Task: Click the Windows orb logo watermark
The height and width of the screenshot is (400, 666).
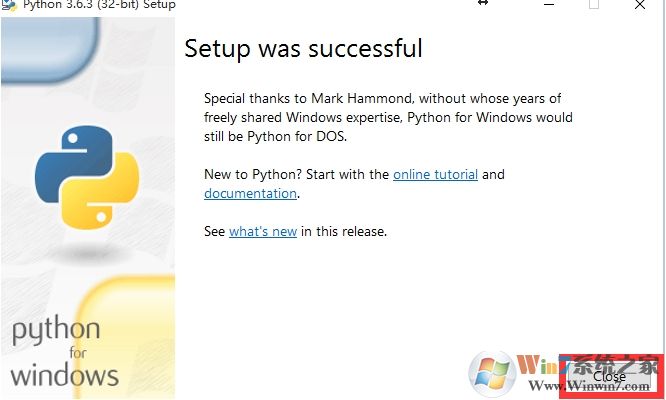Action: [x=494, y=372]
